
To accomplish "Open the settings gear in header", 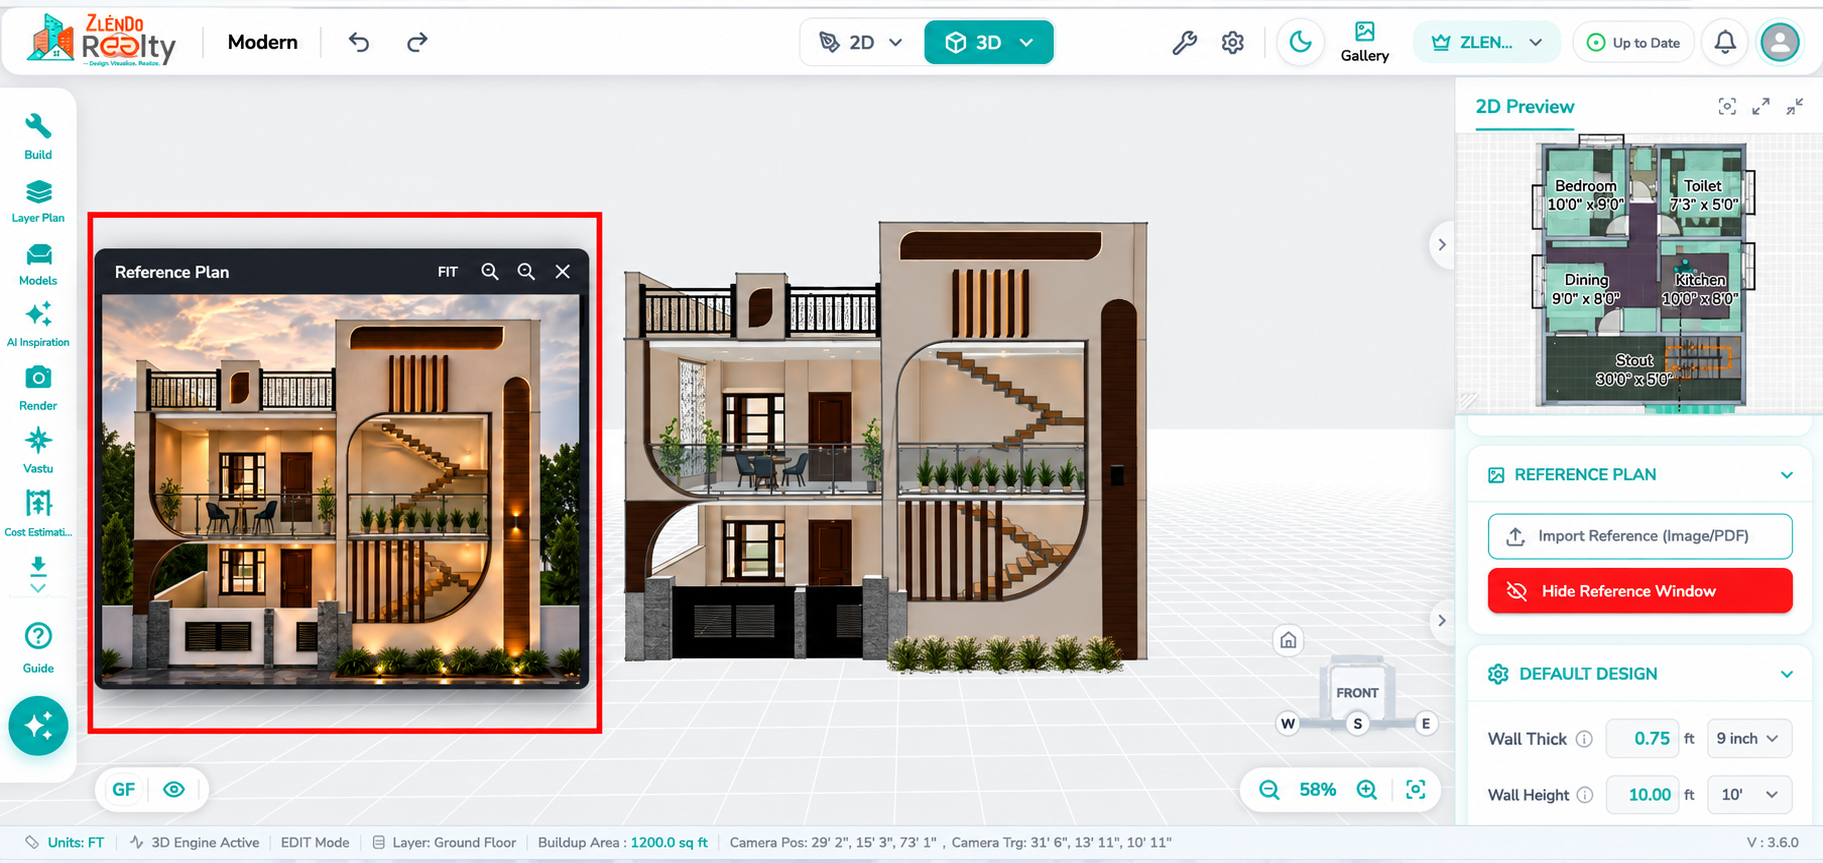I will (1233, 42).
